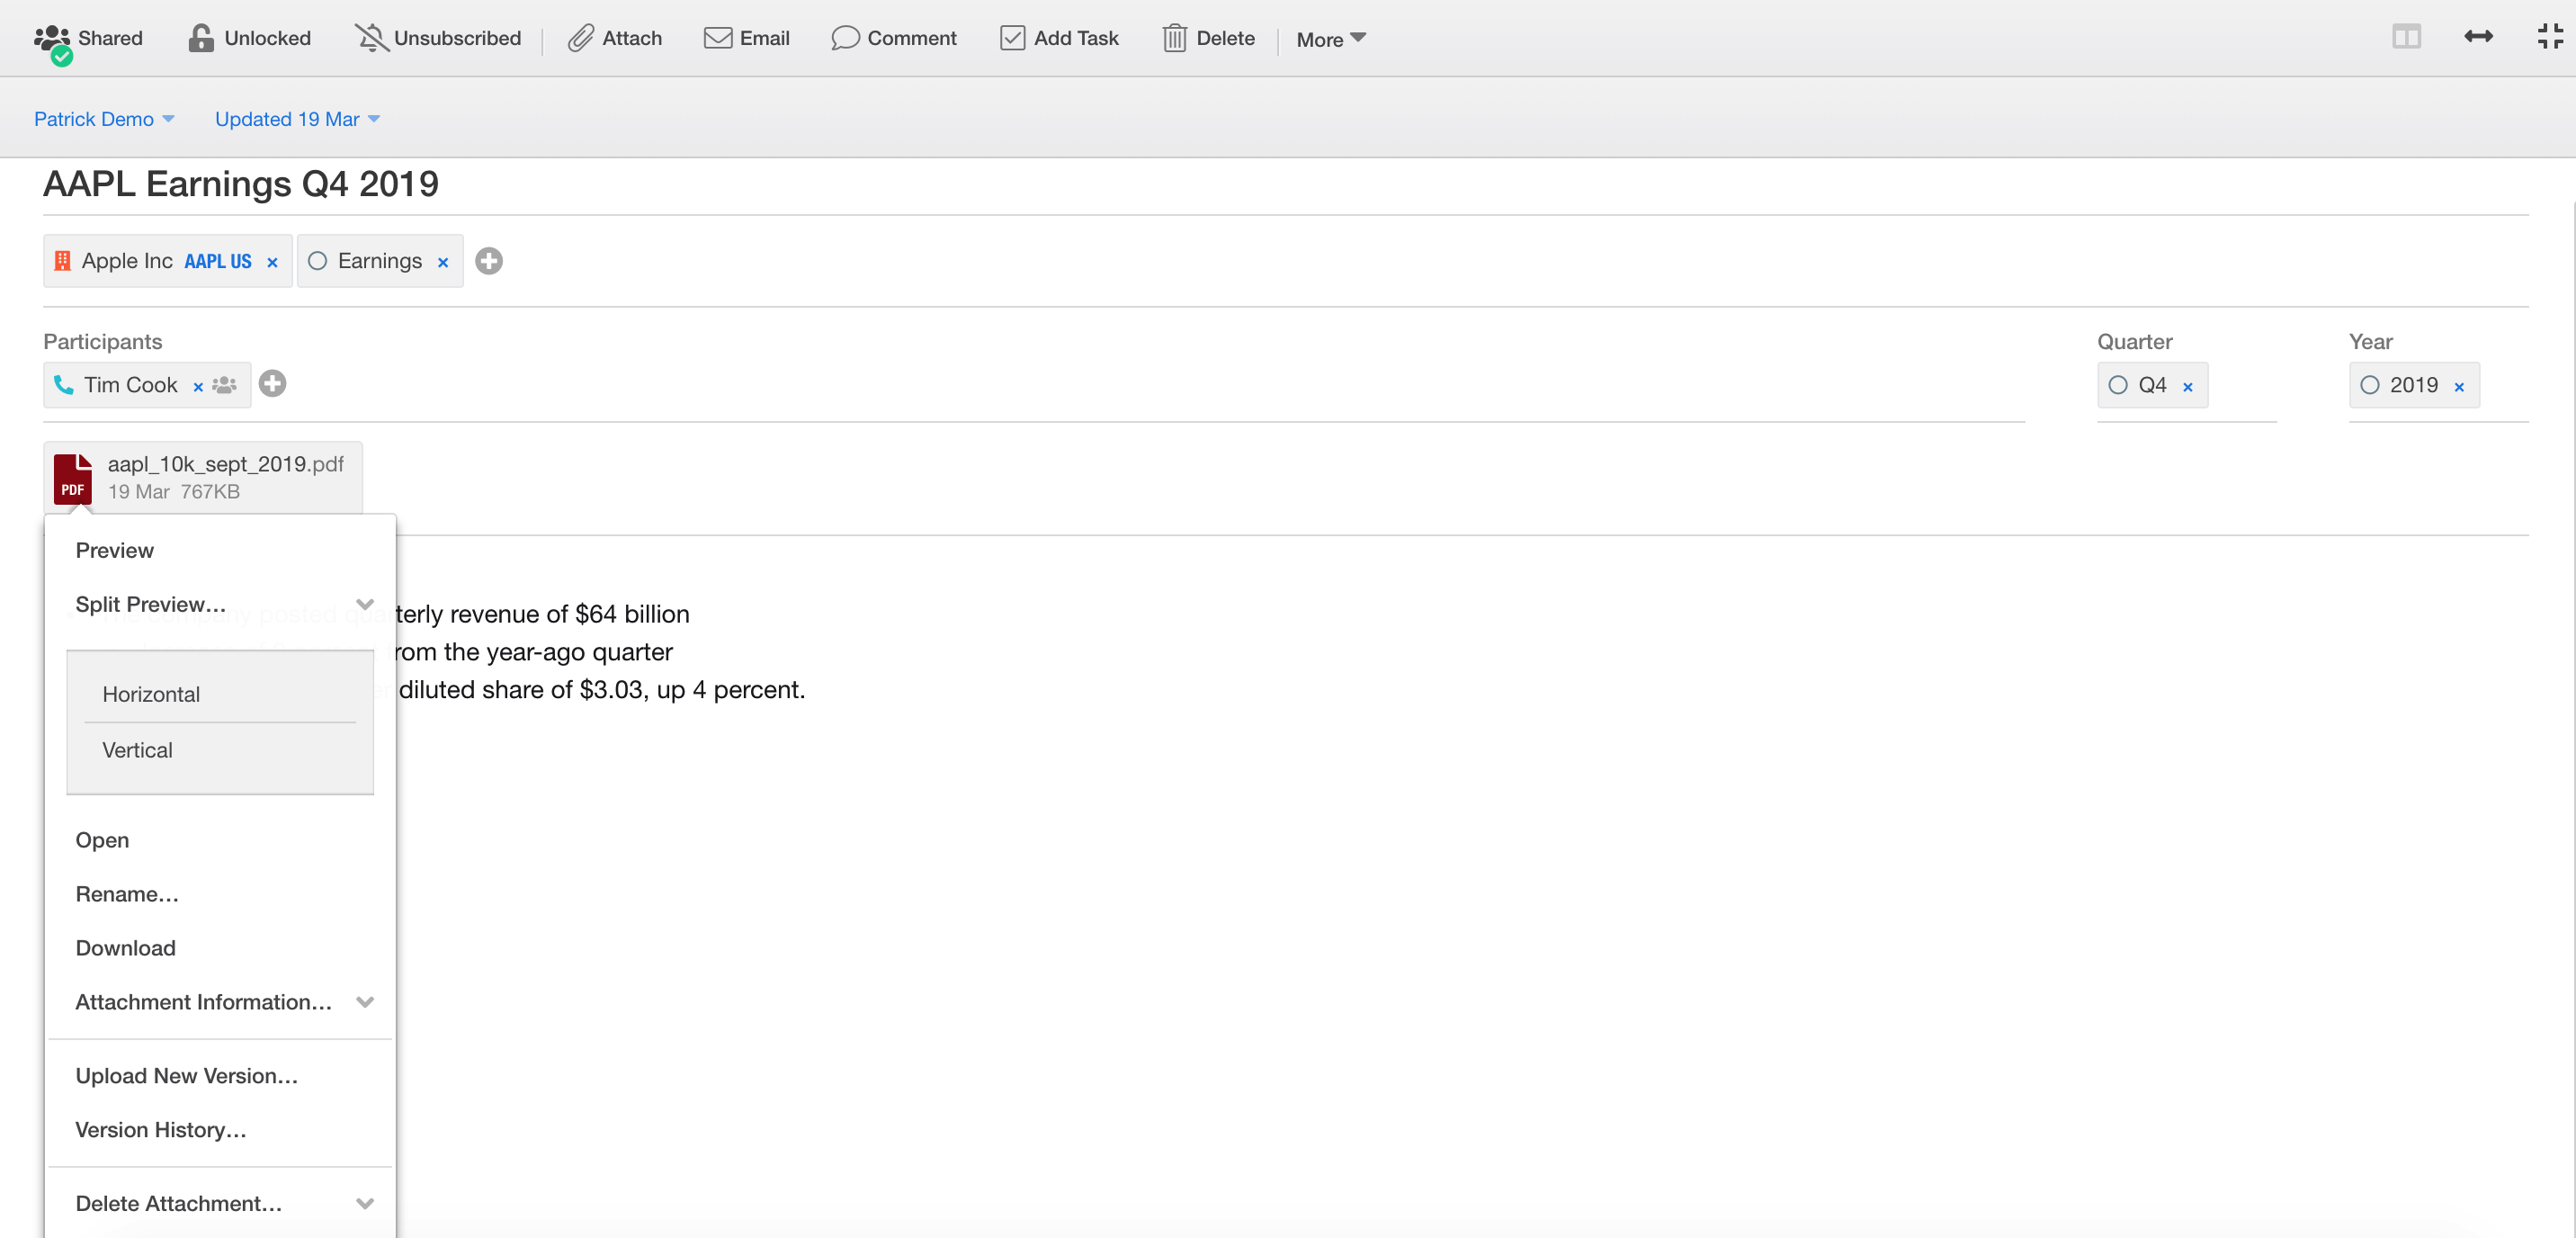Choose Download from the attachment menu
2576x1238 pixels.
pos(125,948)
